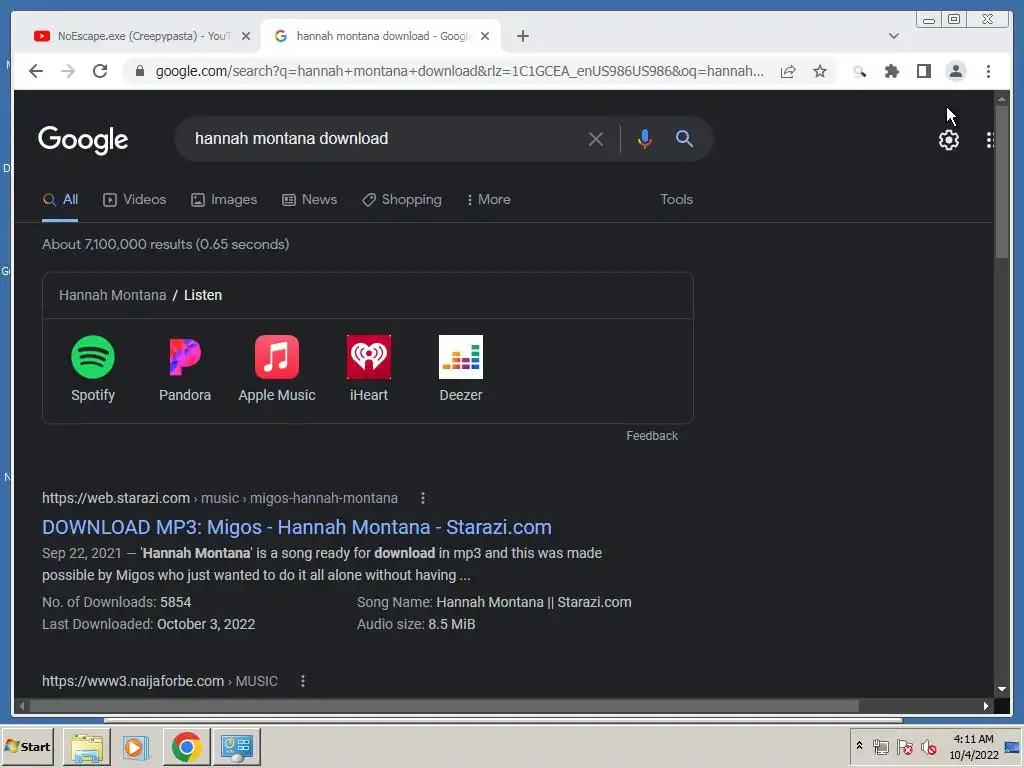View site info via the padlock icon
Image resolution: width=1024 pixels, height=768 pixels.
(139, 71)
